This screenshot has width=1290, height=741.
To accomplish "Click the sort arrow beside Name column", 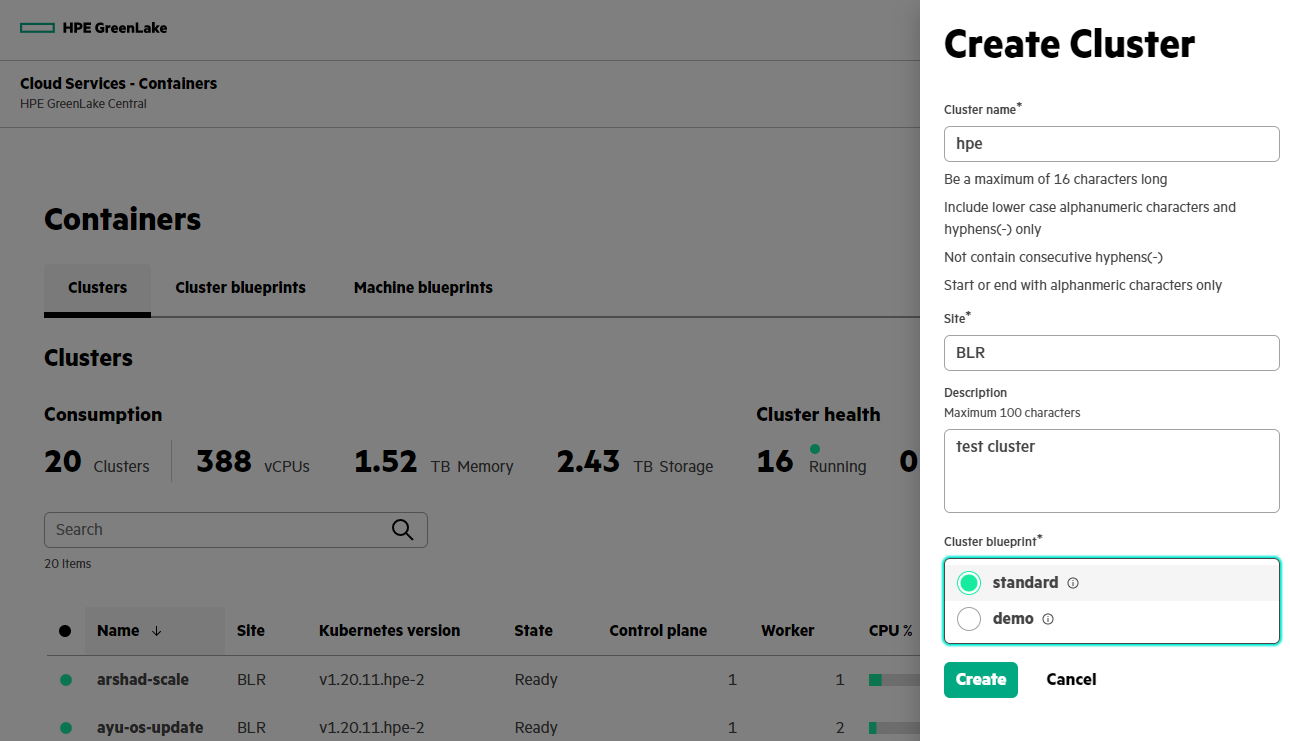I will coord(156,631).
